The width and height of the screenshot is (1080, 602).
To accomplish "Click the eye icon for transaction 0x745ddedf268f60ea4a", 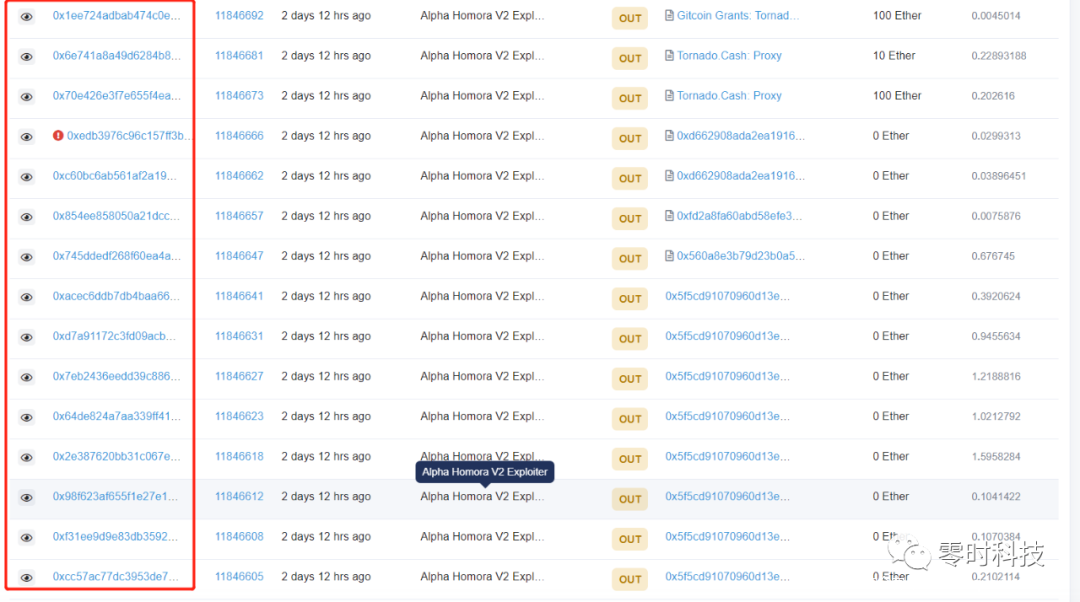I will [x=26, y=257].
